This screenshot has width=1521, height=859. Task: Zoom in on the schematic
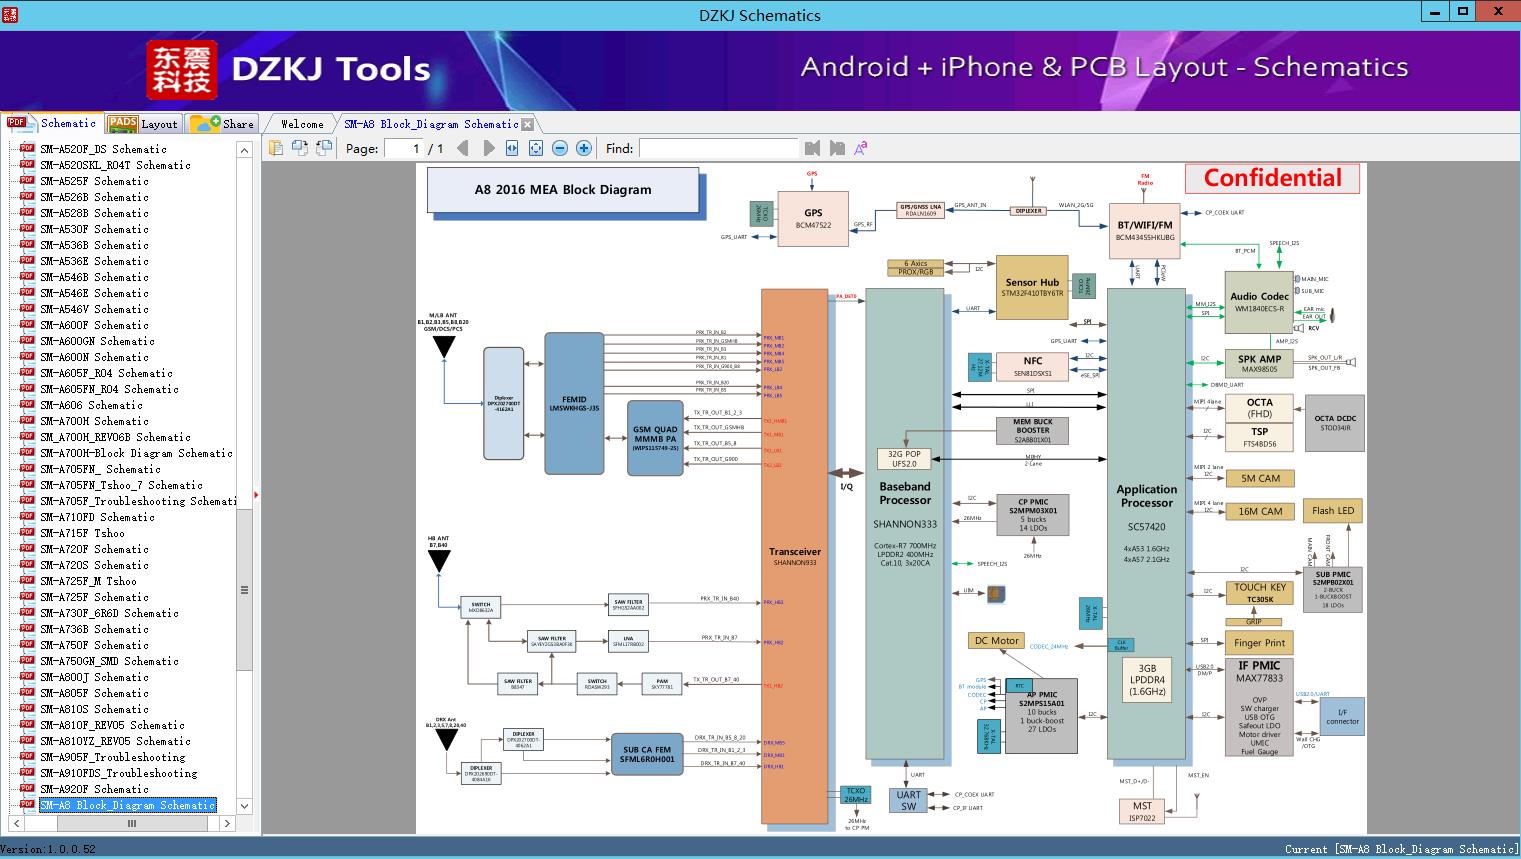click(584, 148)
